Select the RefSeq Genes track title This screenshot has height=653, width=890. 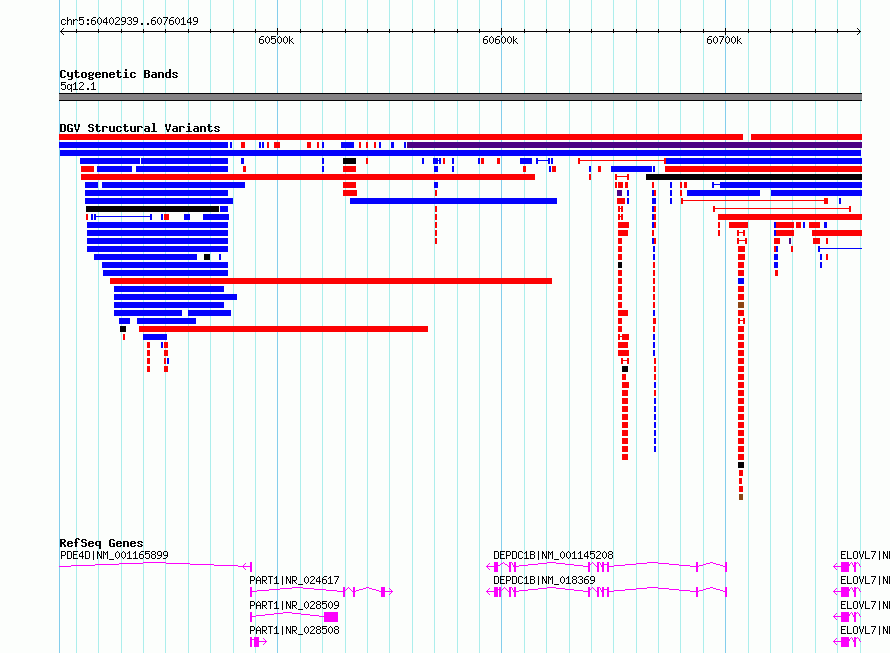point(101,543)
